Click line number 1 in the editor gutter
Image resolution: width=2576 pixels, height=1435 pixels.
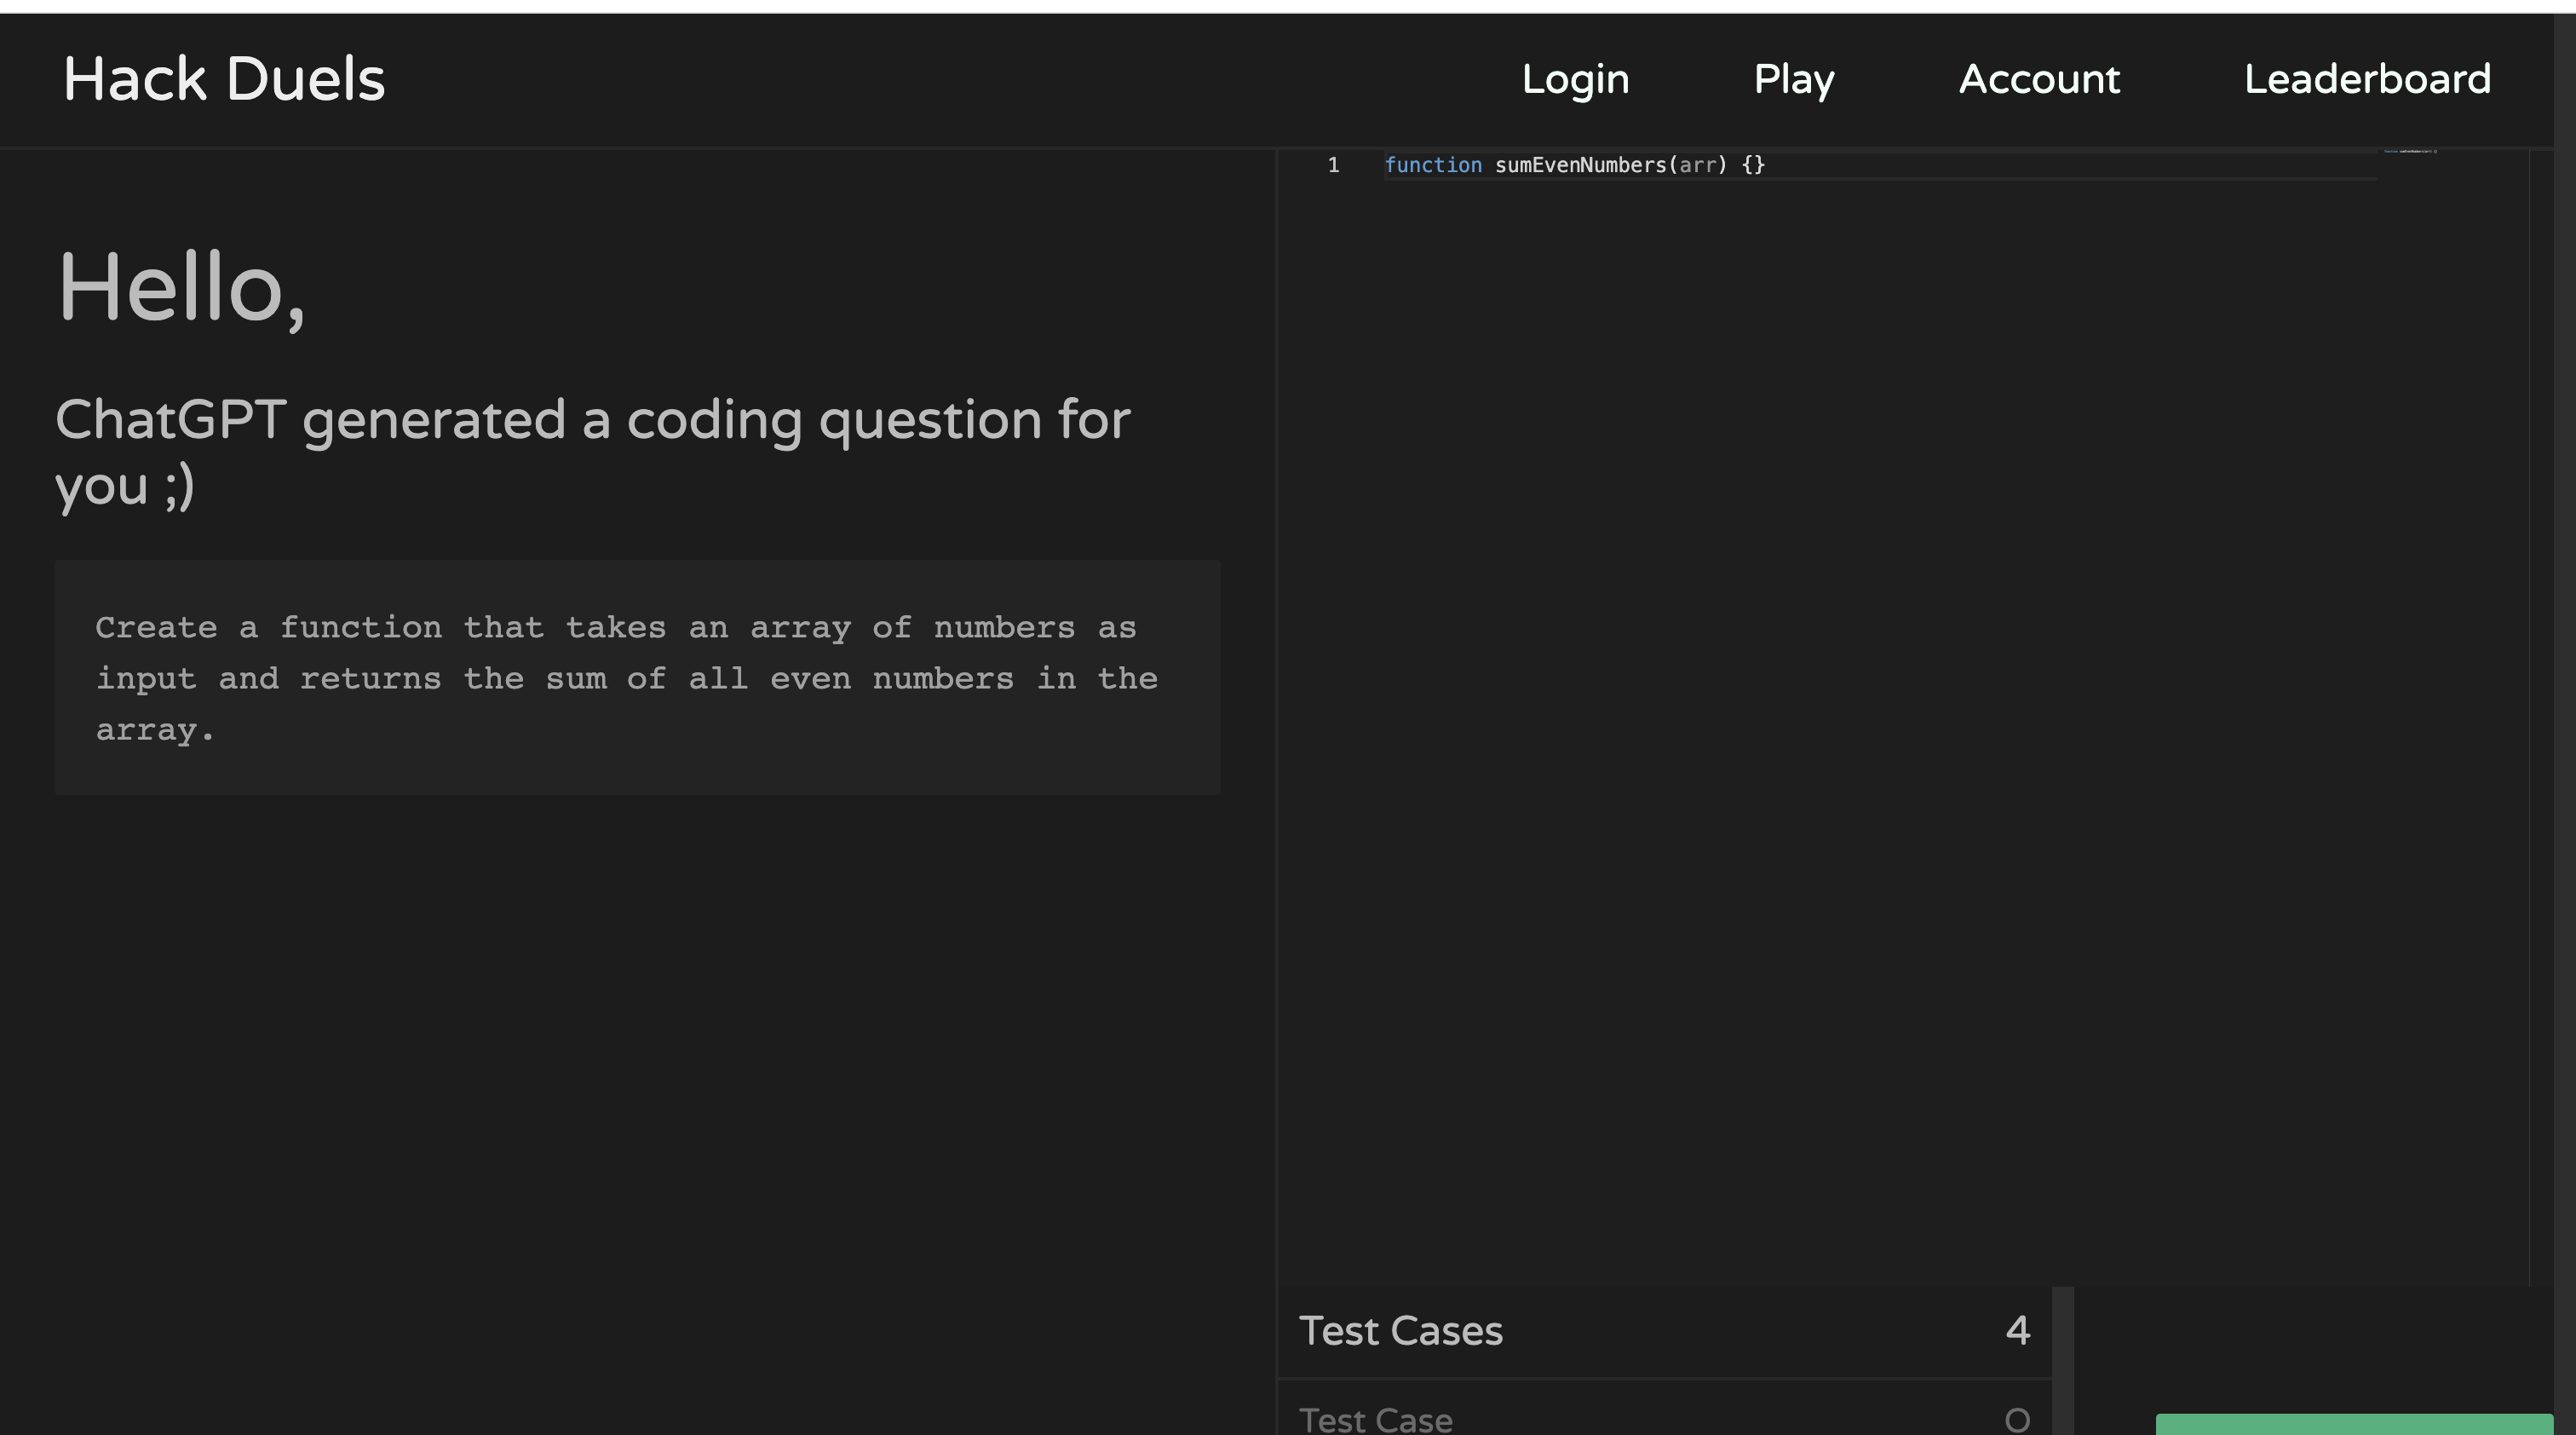1333,165
